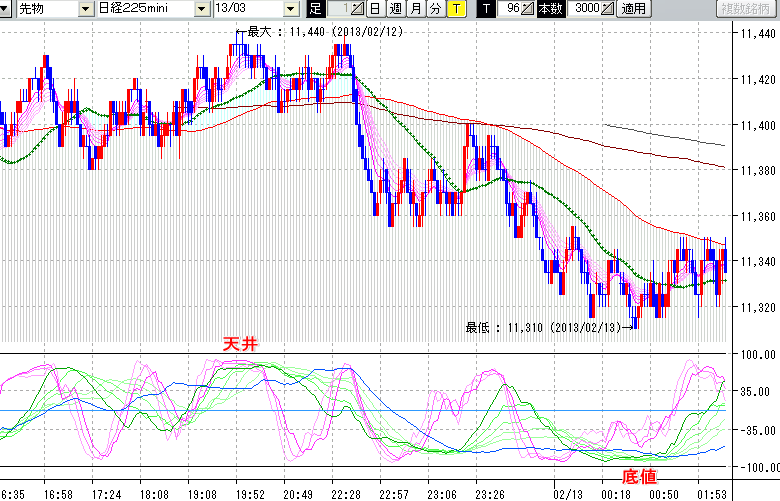
Task: Switch to 月 monthly timeframe
Action: click(414, 9)
